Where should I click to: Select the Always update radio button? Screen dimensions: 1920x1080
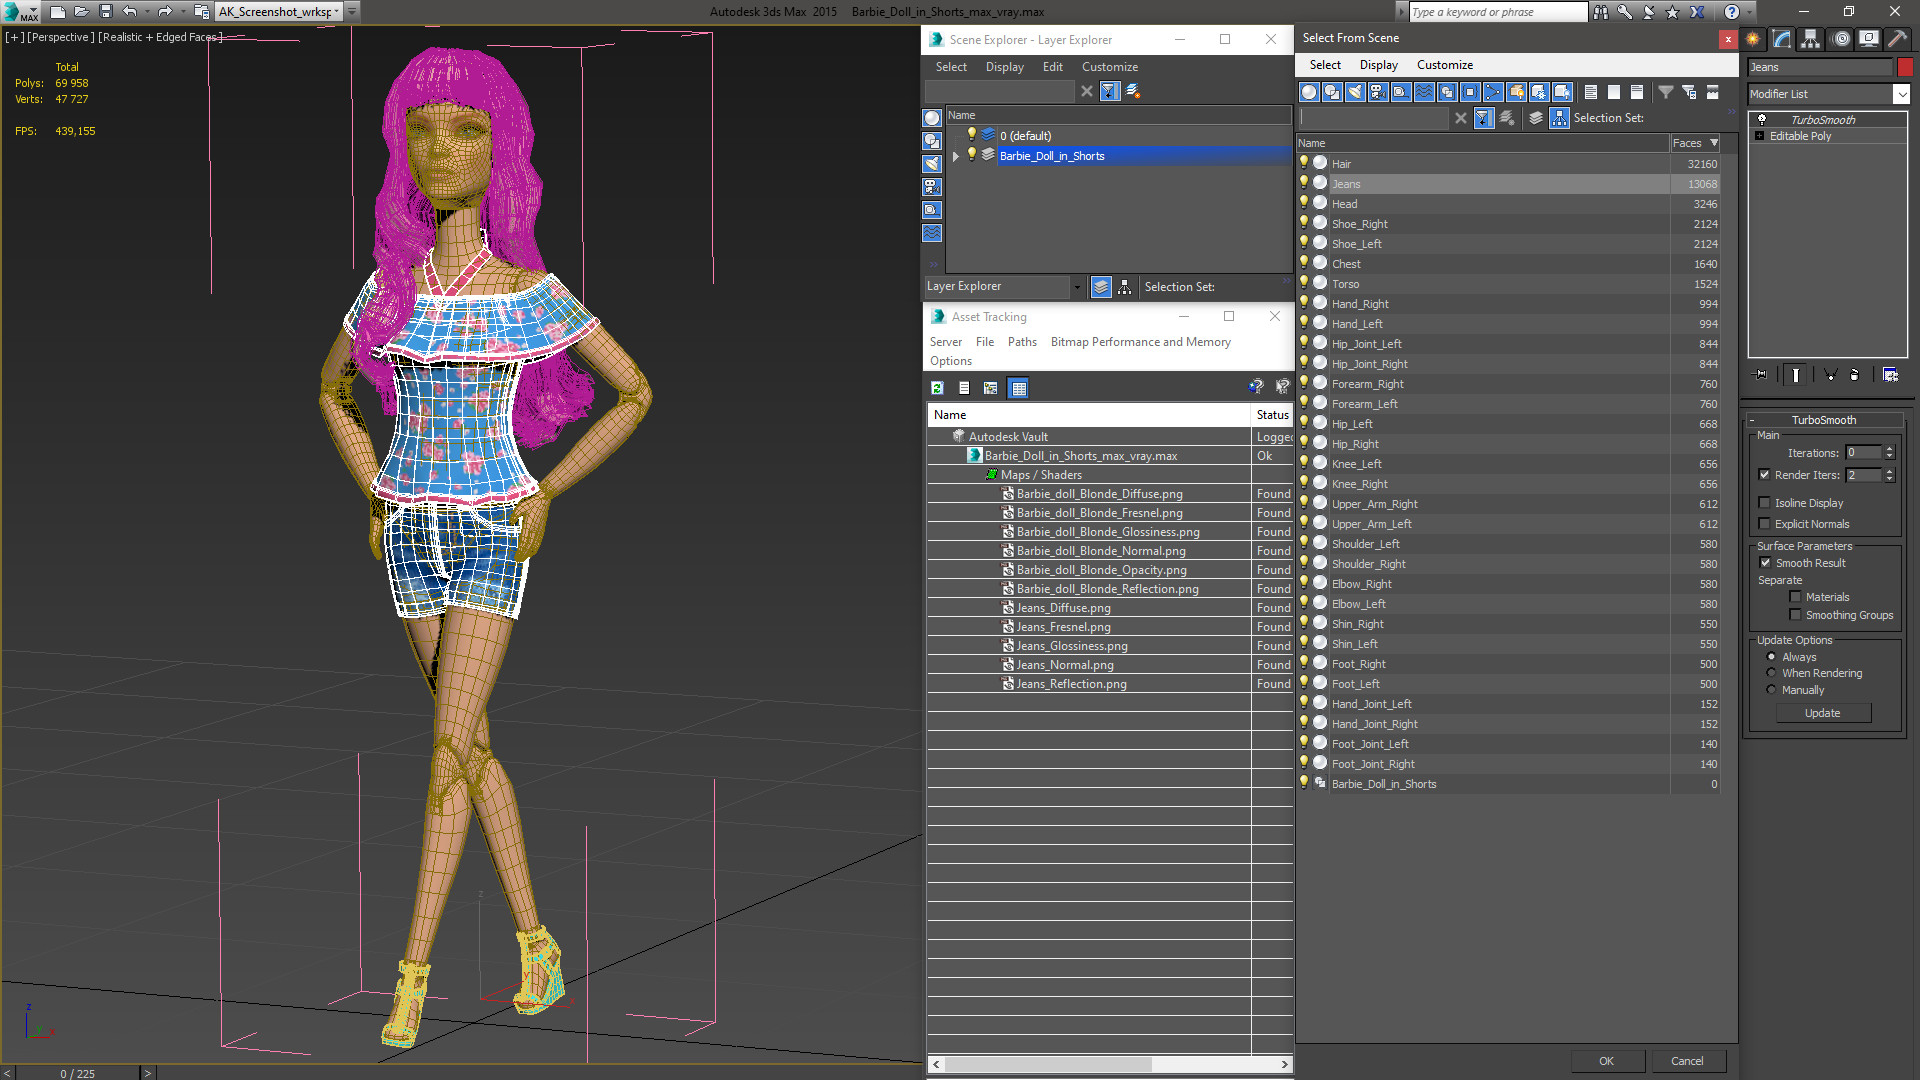(x=1771, y=657)
